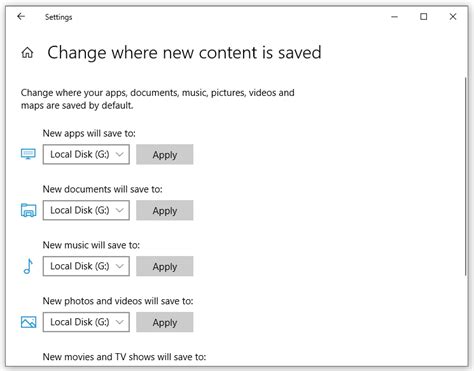Minimize the Settings window
474x371 pixels.
[x=395, y=17]
